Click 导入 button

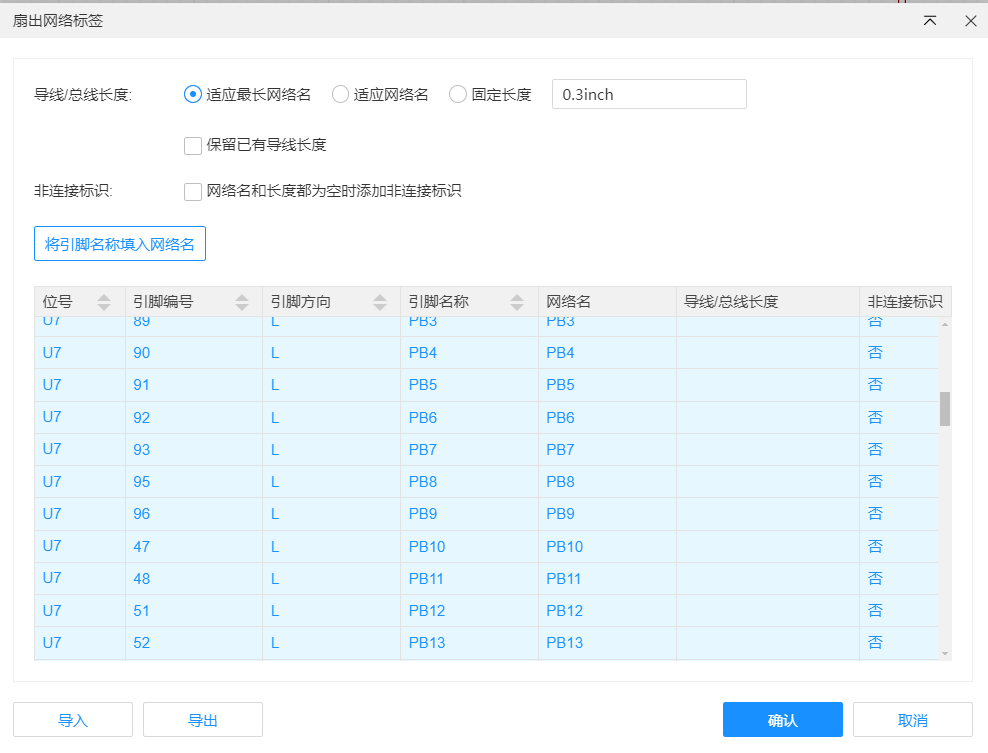tap(73, 720)
